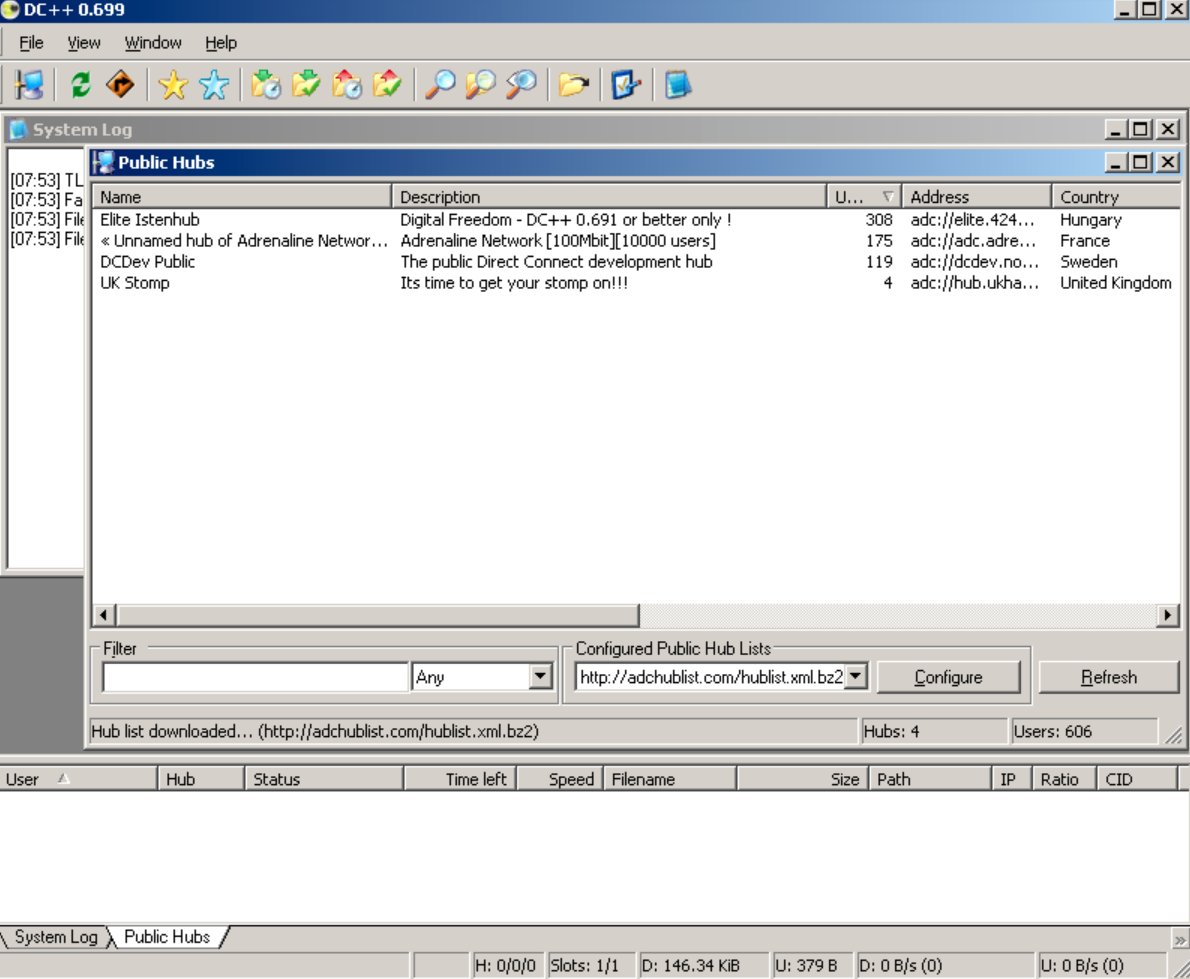Sort hubs by the Country column header
The image size is (1190, 979).
click(1116, 197)
